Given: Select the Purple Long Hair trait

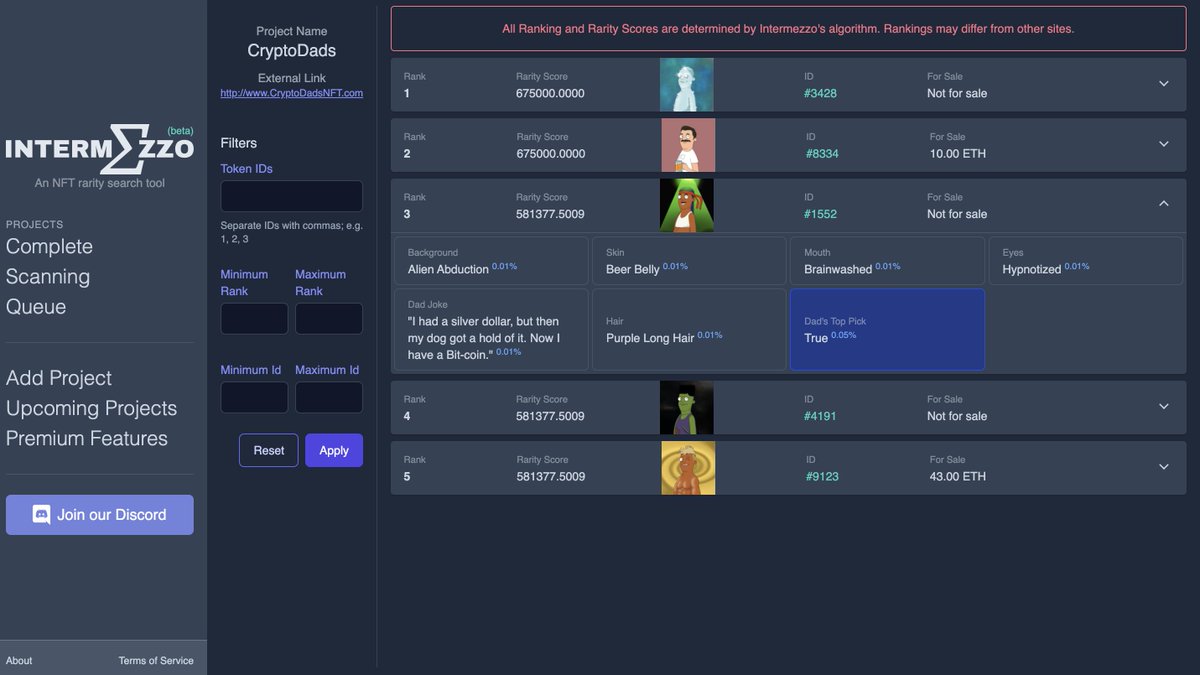Looking at the screenshot, I should click(x=689, y=330).
